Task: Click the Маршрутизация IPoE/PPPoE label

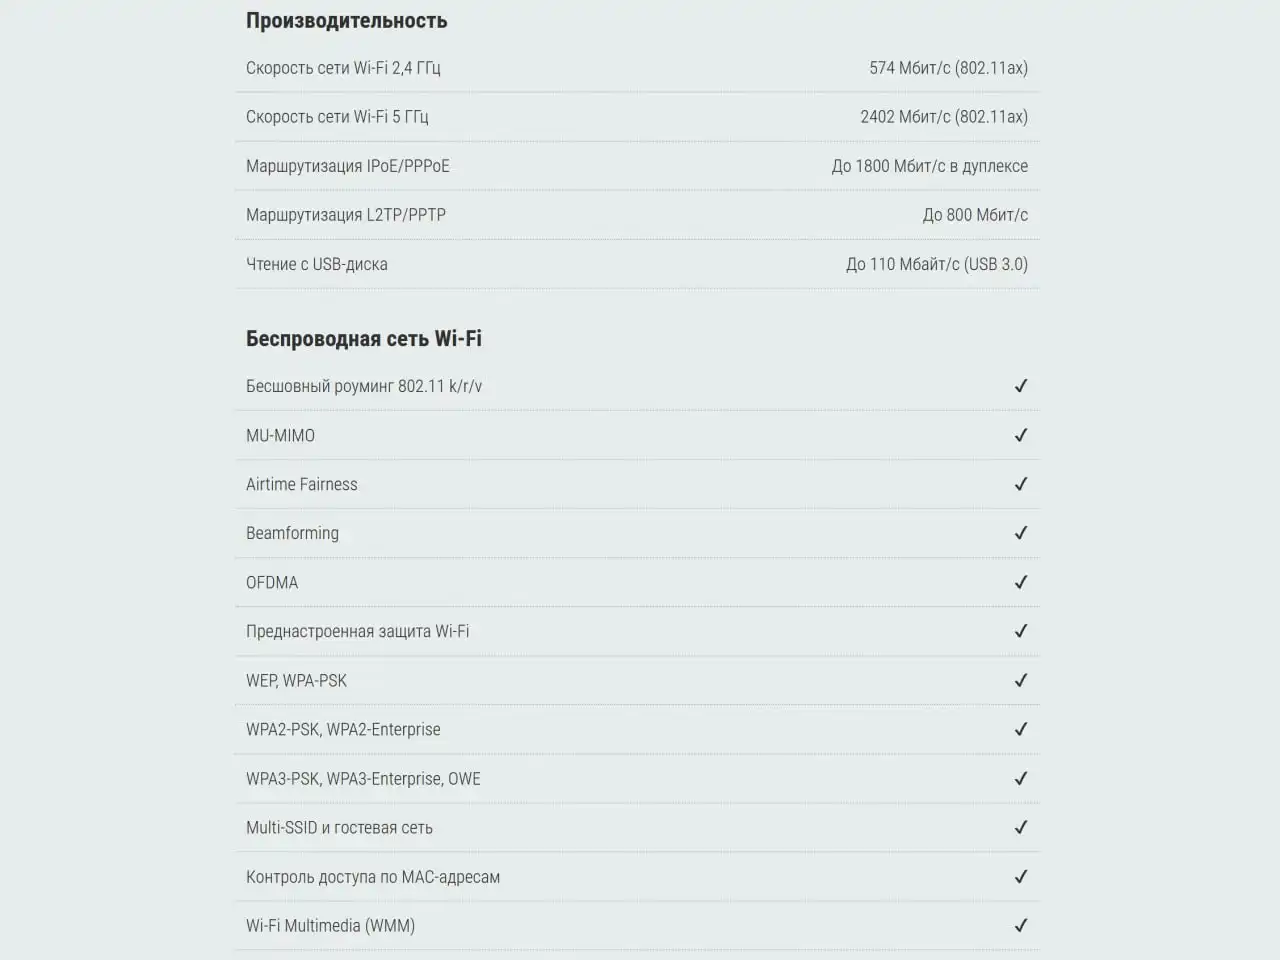Action: 348,166
